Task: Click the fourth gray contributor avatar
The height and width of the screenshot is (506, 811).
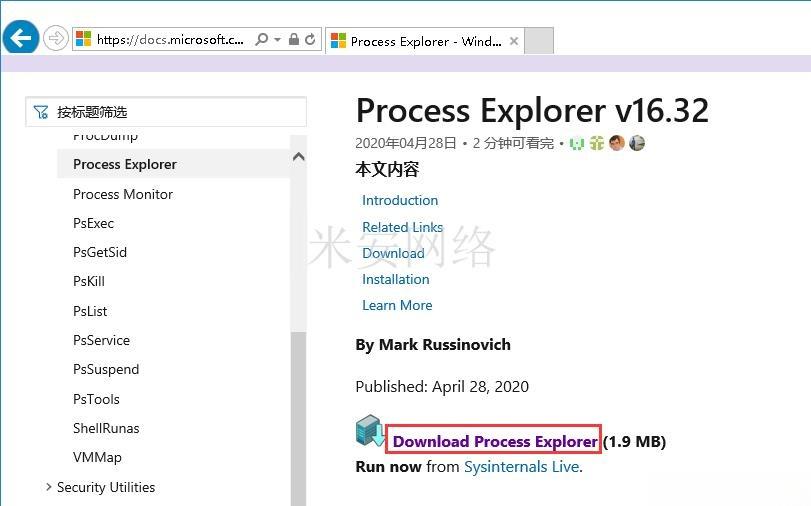Action: 637,143
